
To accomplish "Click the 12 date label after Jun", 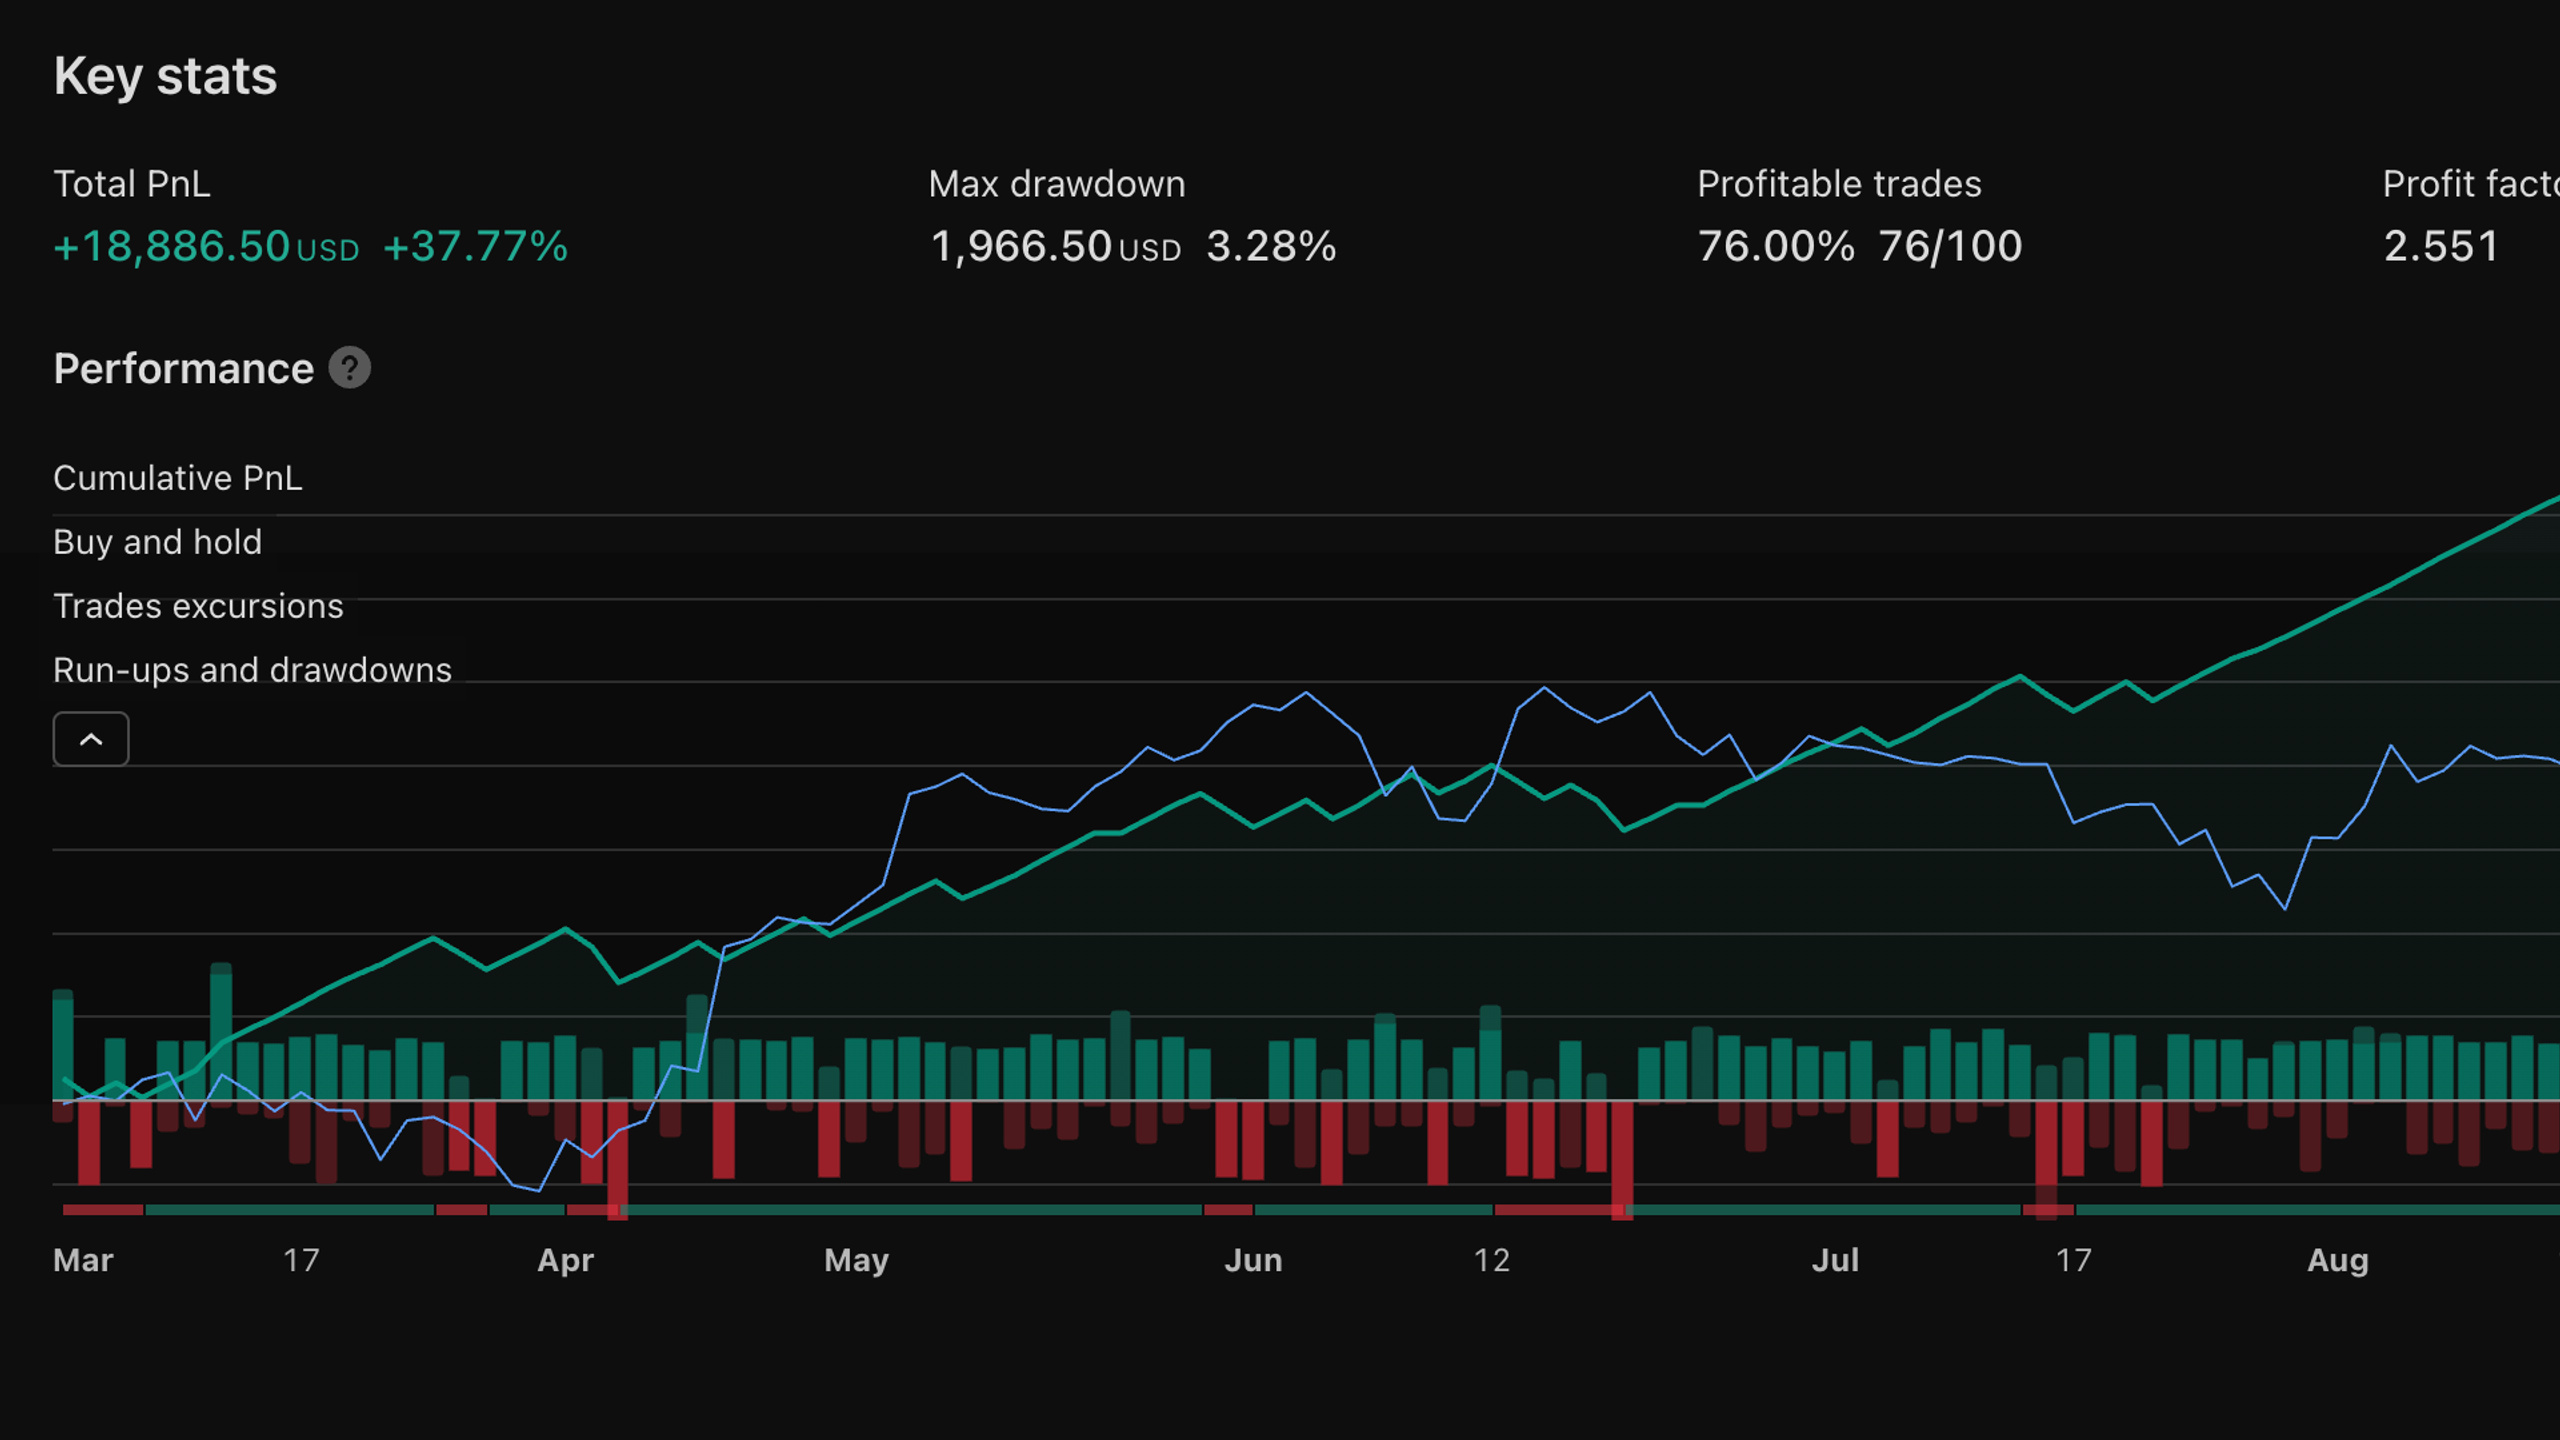I will click(x=1492, y=1260).
